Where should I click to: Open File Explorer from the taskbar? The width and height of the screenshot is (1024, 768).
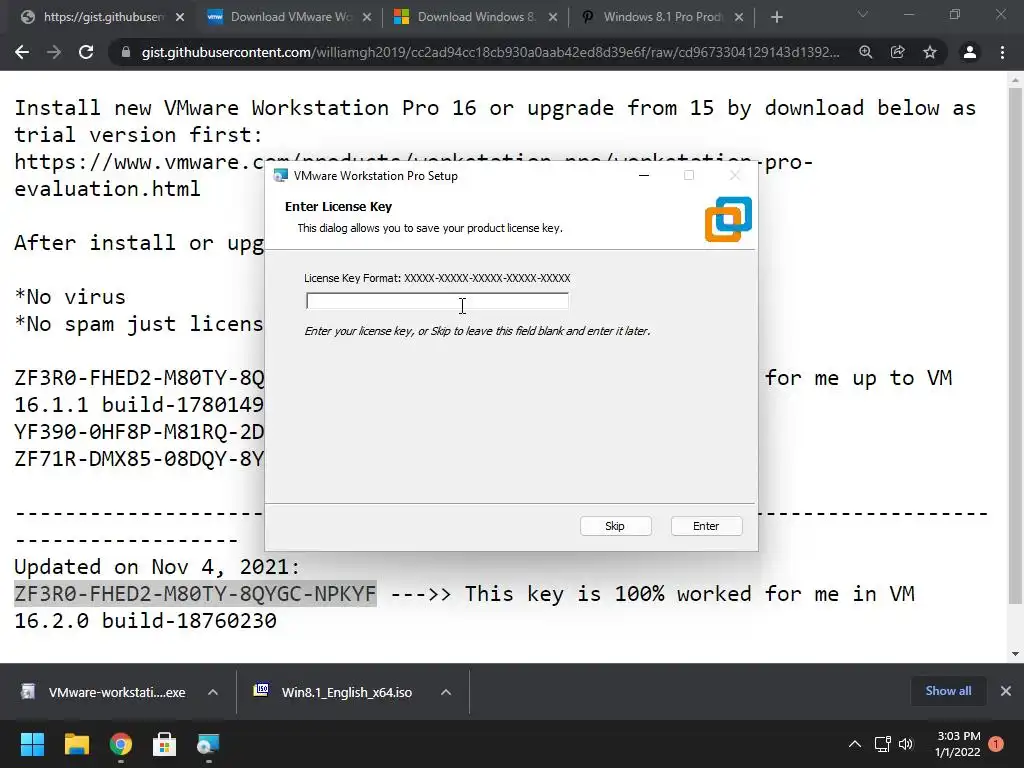point(76,744)
